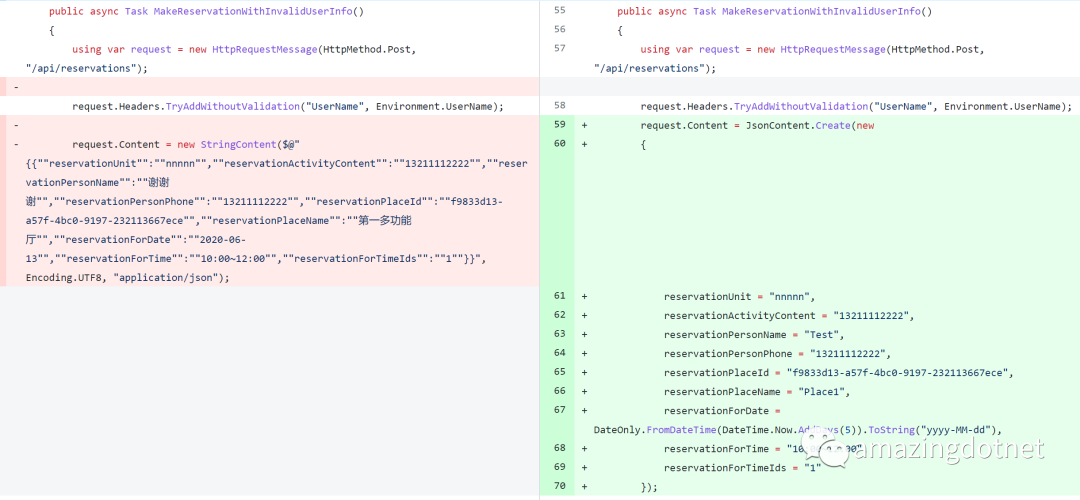Click line number 56 in the right pane
Viewport: 1080px width, 500px height.
coord(559,30)
